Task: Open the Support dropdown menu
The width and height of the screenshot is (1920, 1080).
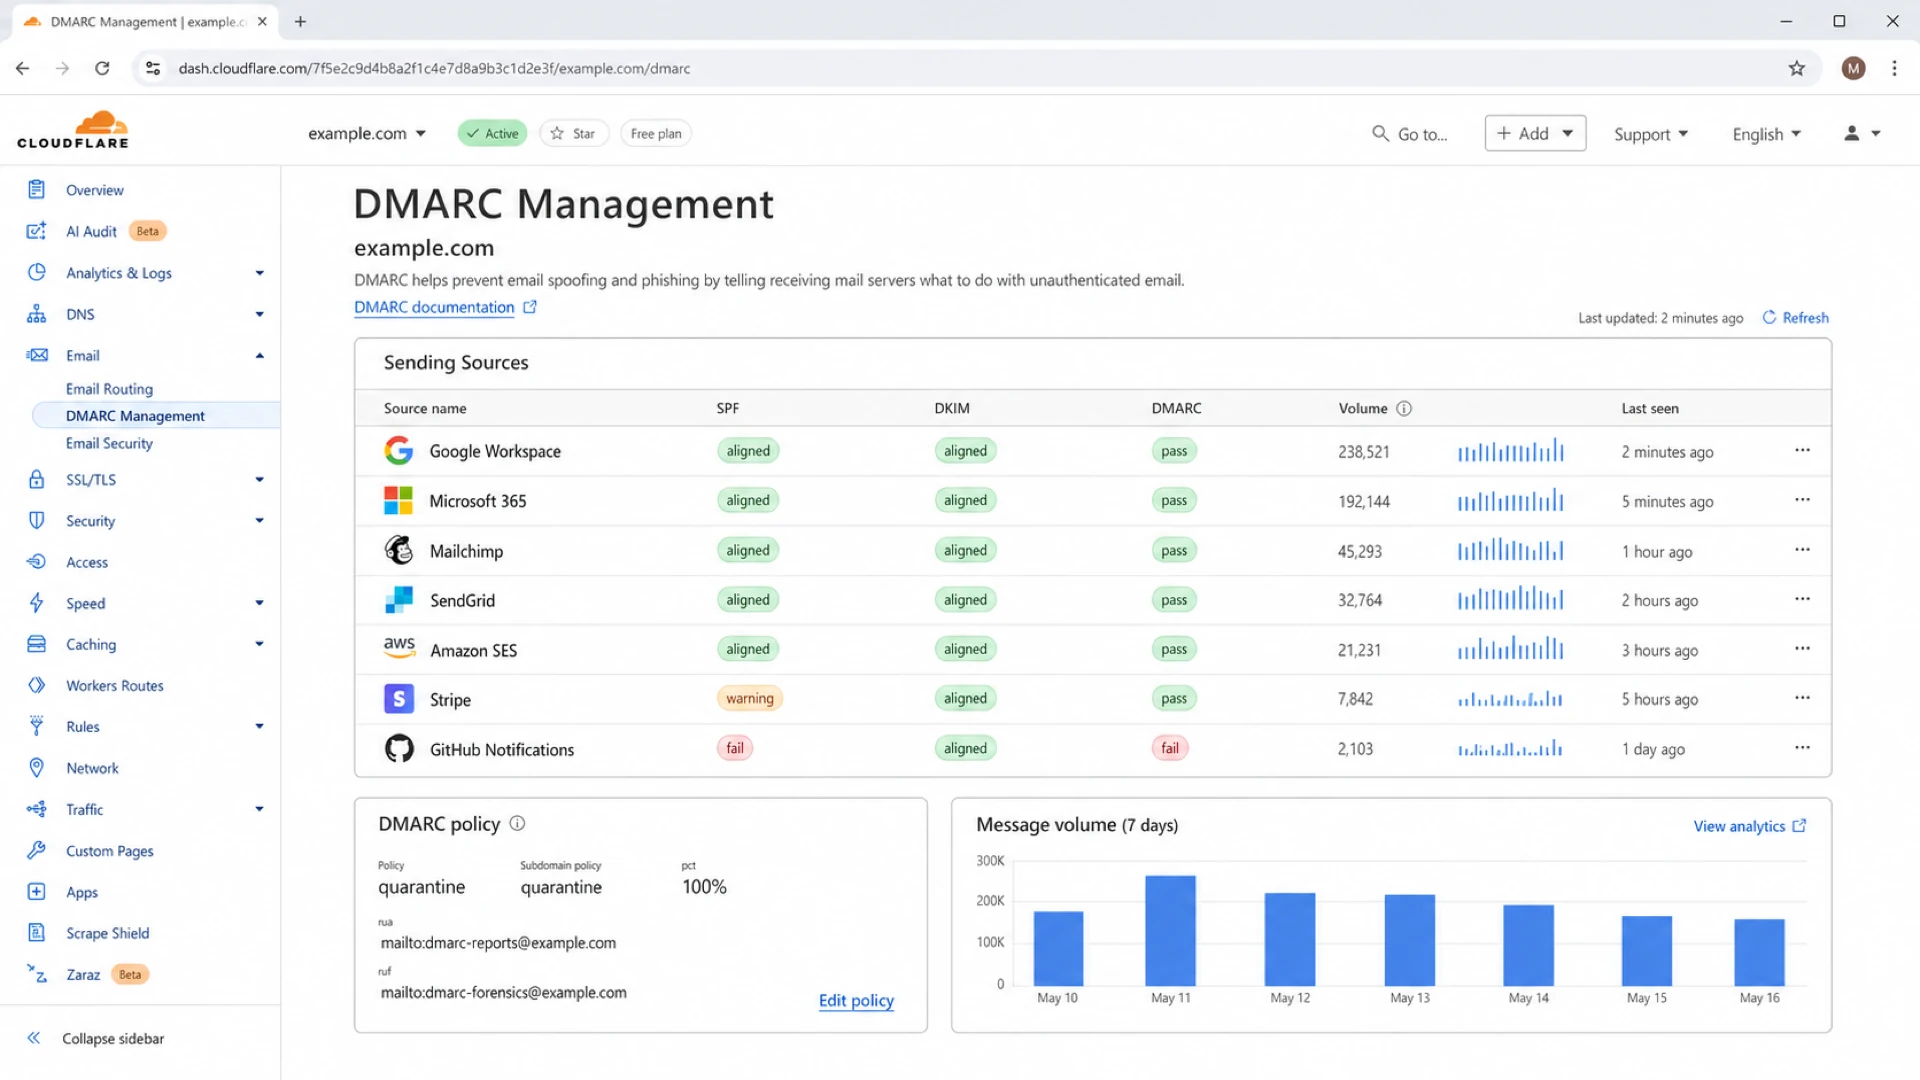Action: [x=1651, y=134]
